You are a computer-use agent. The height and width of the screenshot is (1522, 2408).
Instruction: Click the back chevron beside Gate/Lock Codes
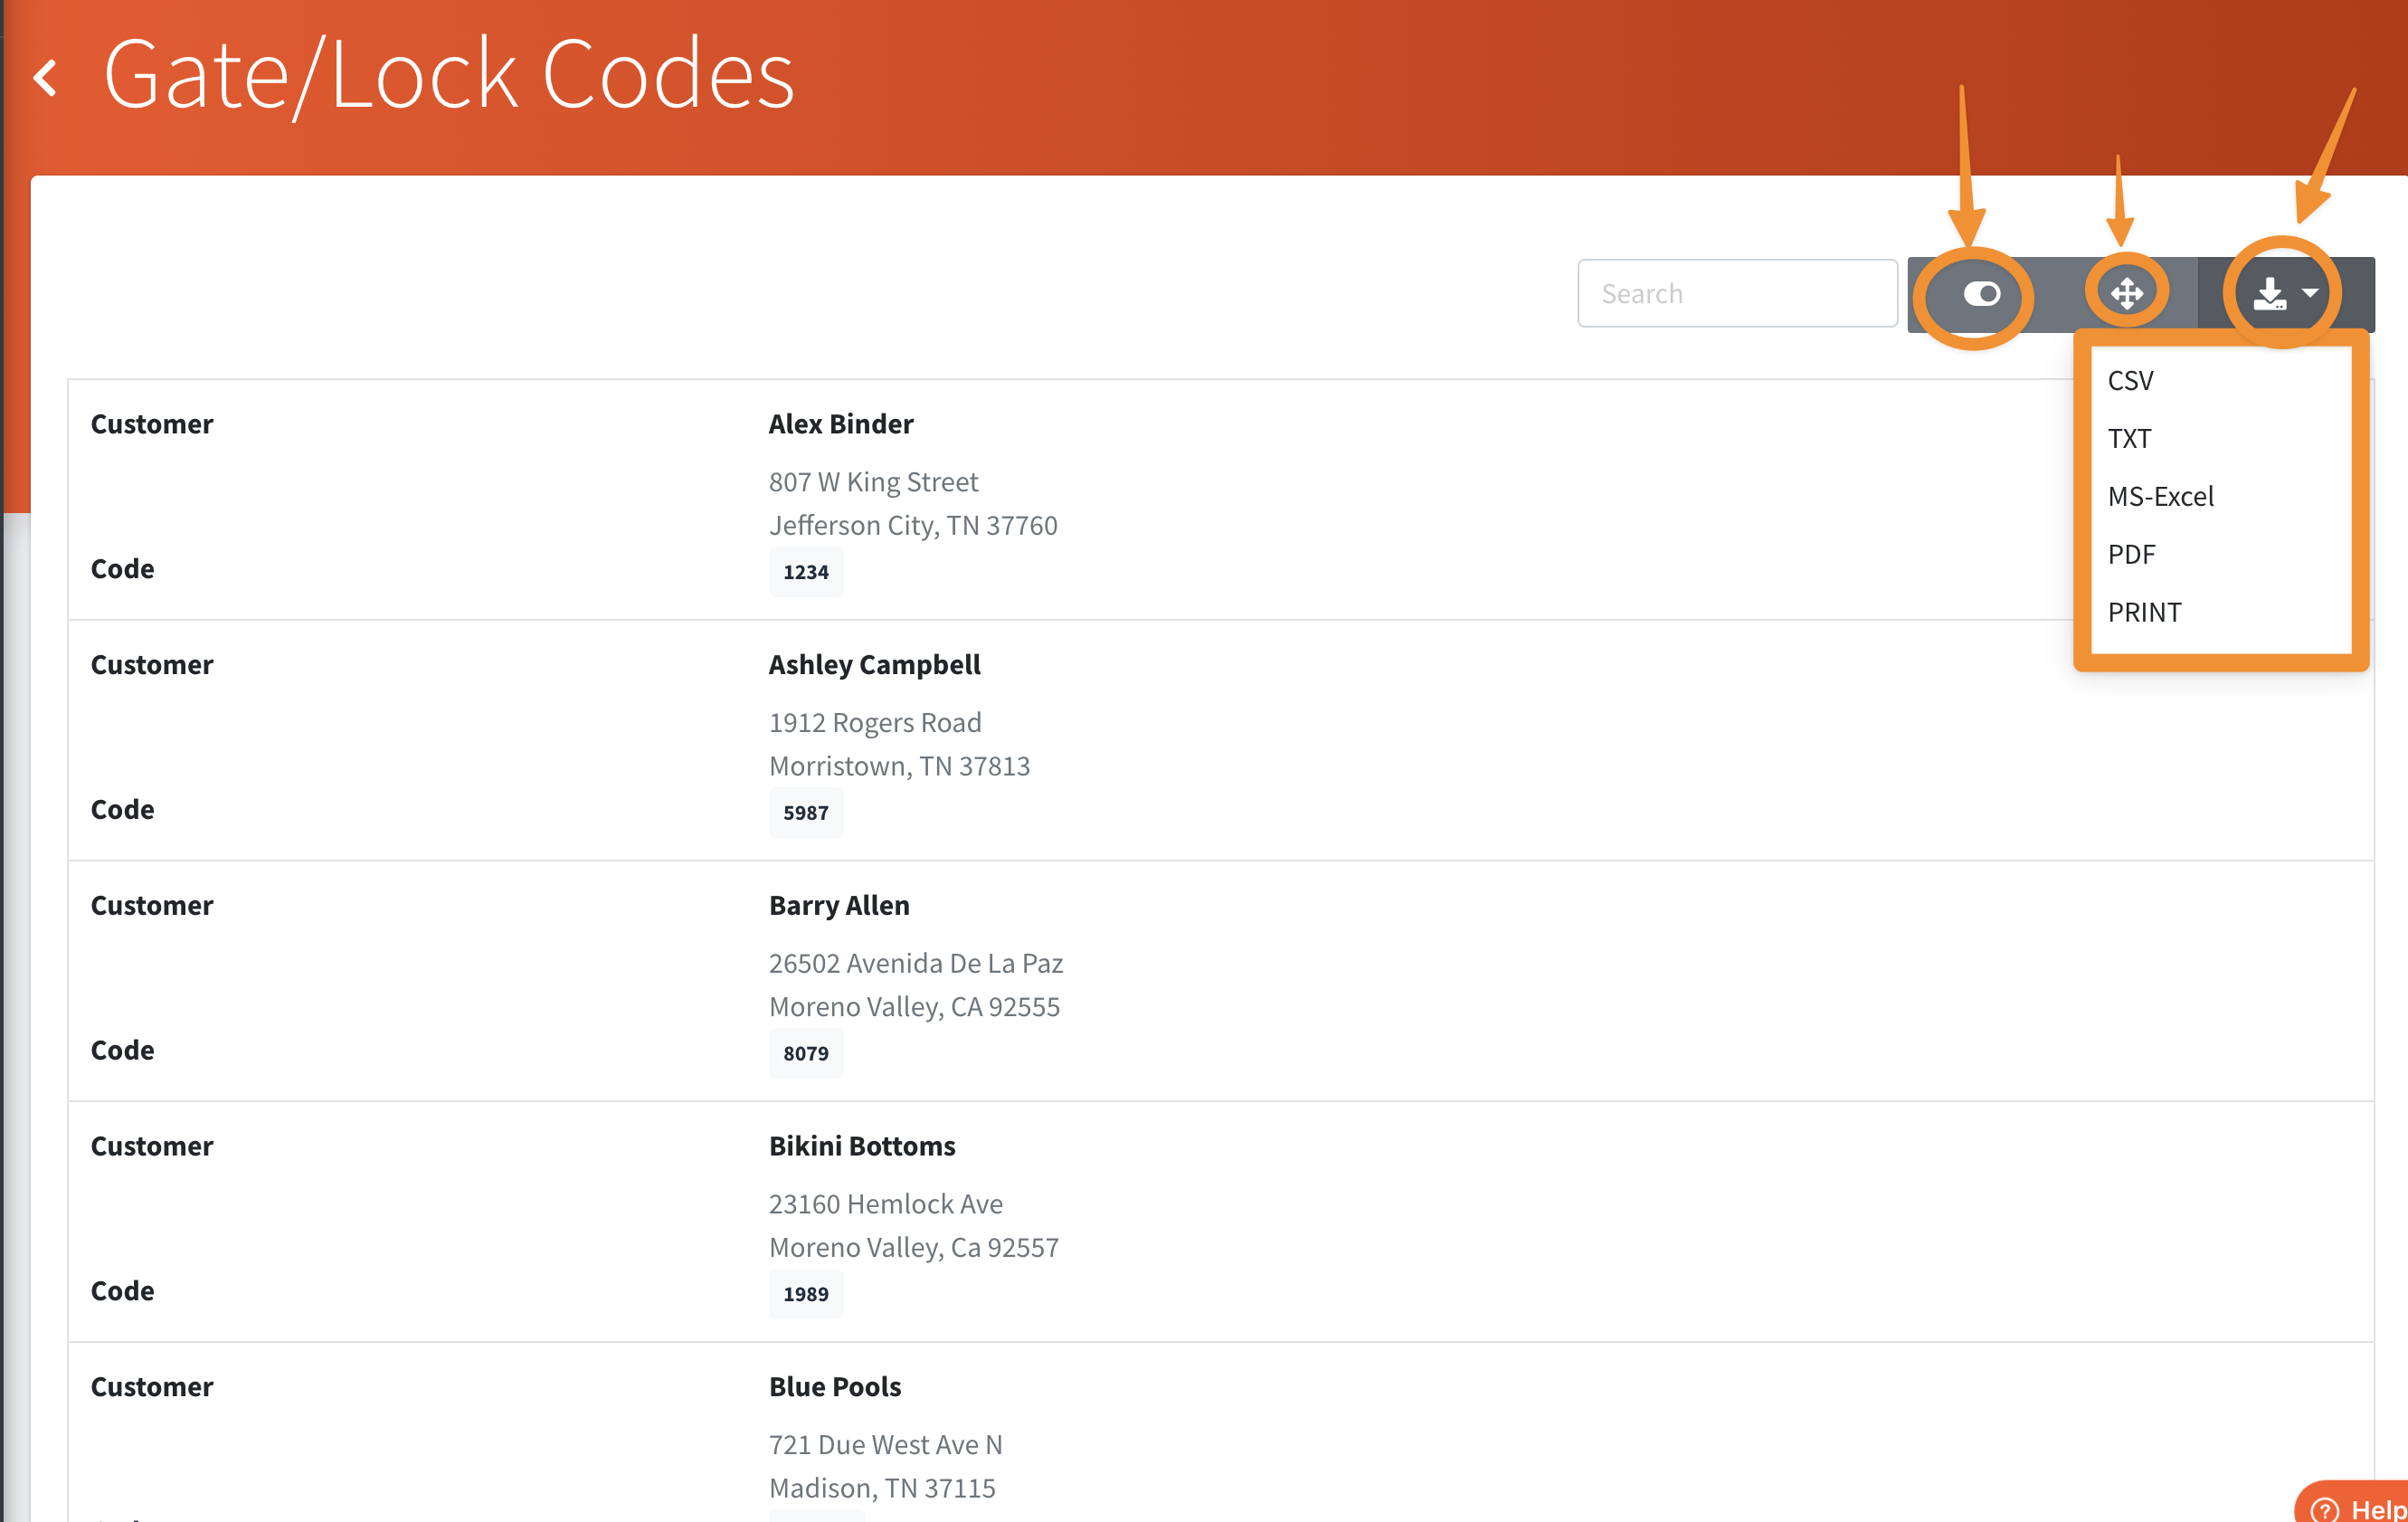coord(45,77)
